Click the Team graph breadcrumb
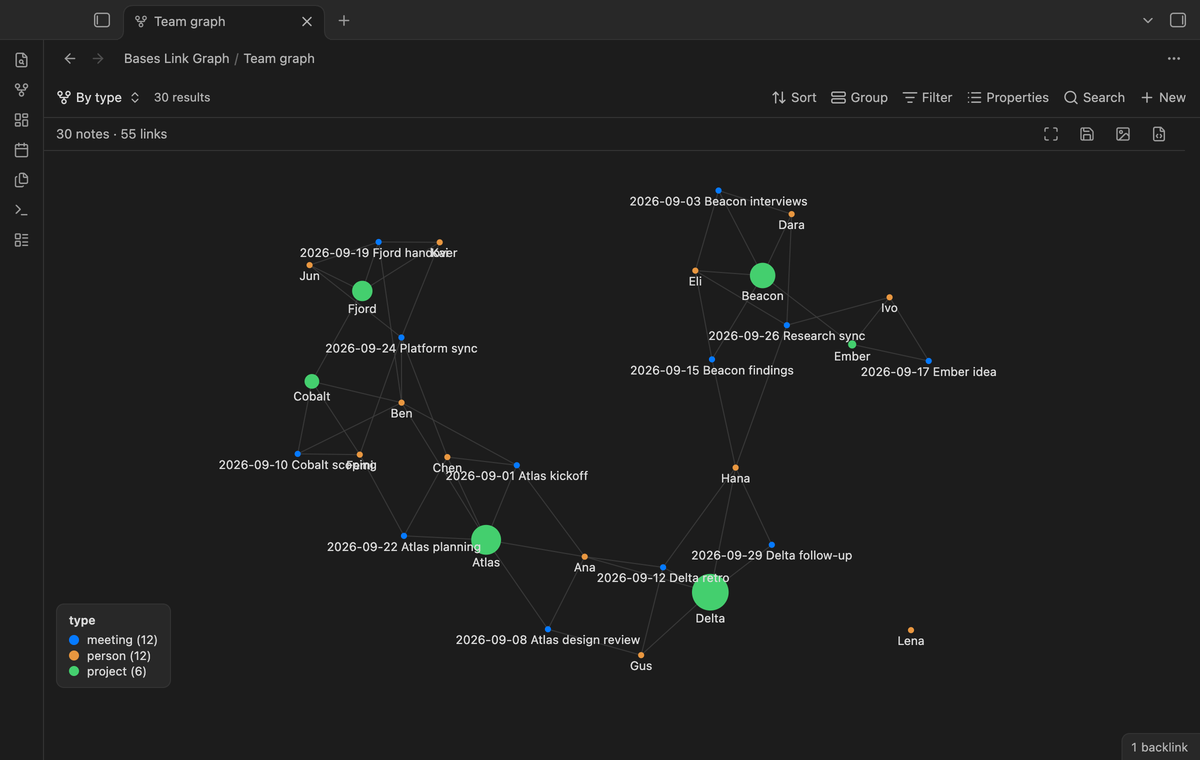Image resolution: width=1200 pixels, height=760 pixels. tap(279, 59)
